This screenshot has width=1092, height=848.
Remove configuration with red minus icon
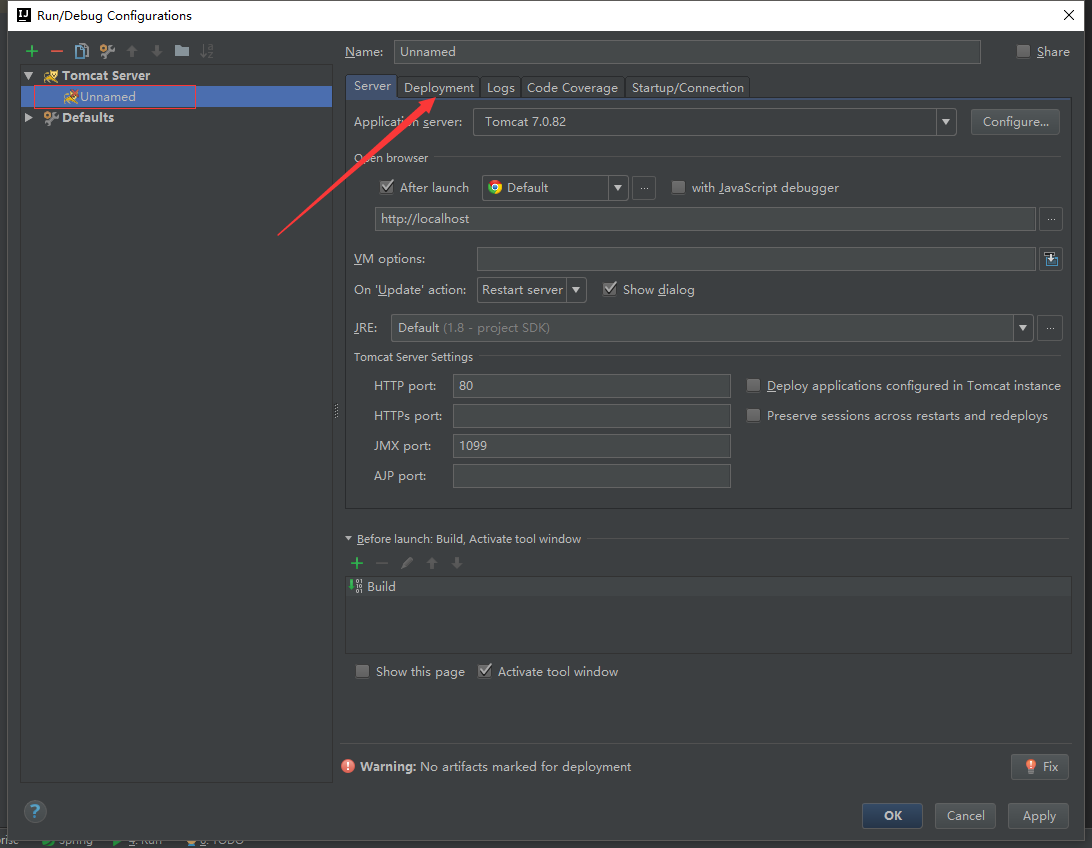[57, 51]
